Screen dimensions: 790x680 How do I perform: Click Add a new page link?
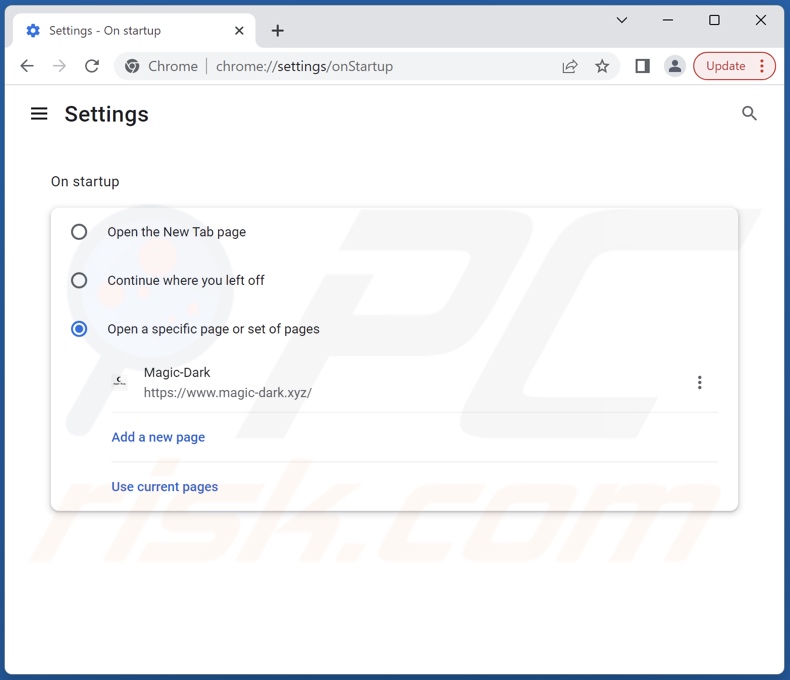[x=158, y=437]
